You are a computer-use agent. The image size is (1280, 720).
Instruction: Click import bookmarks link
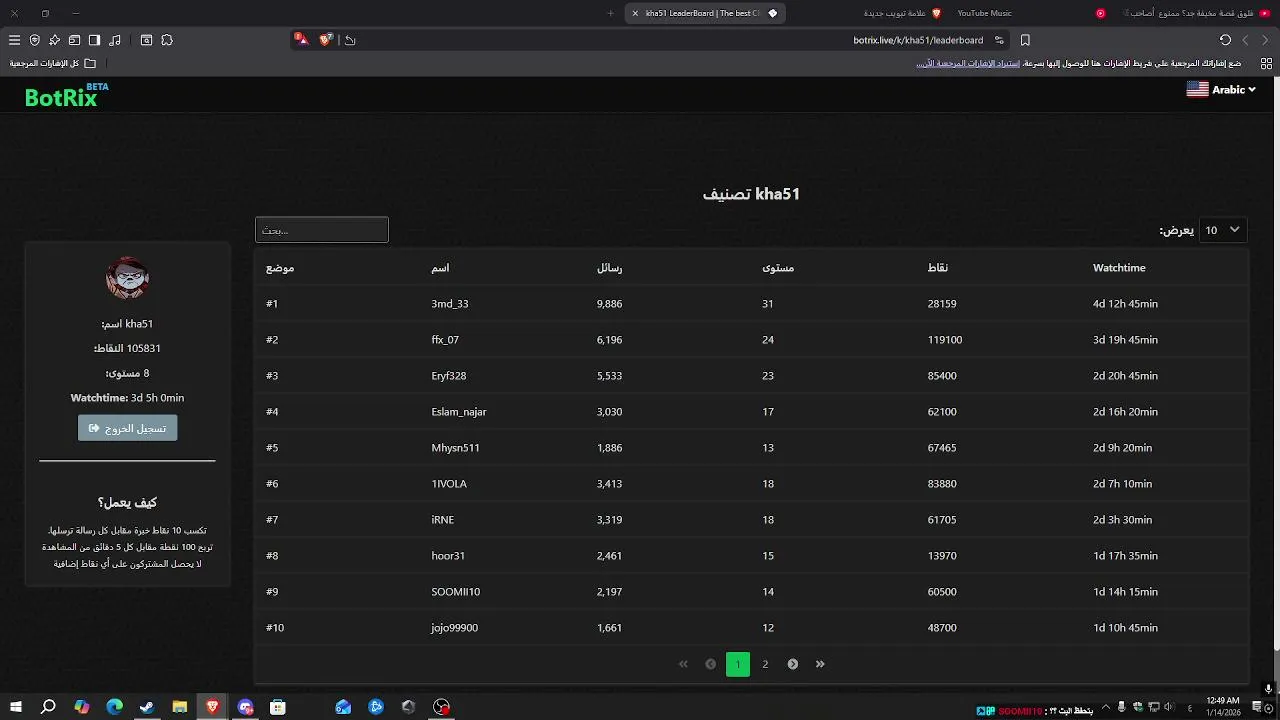click(968, 63)
